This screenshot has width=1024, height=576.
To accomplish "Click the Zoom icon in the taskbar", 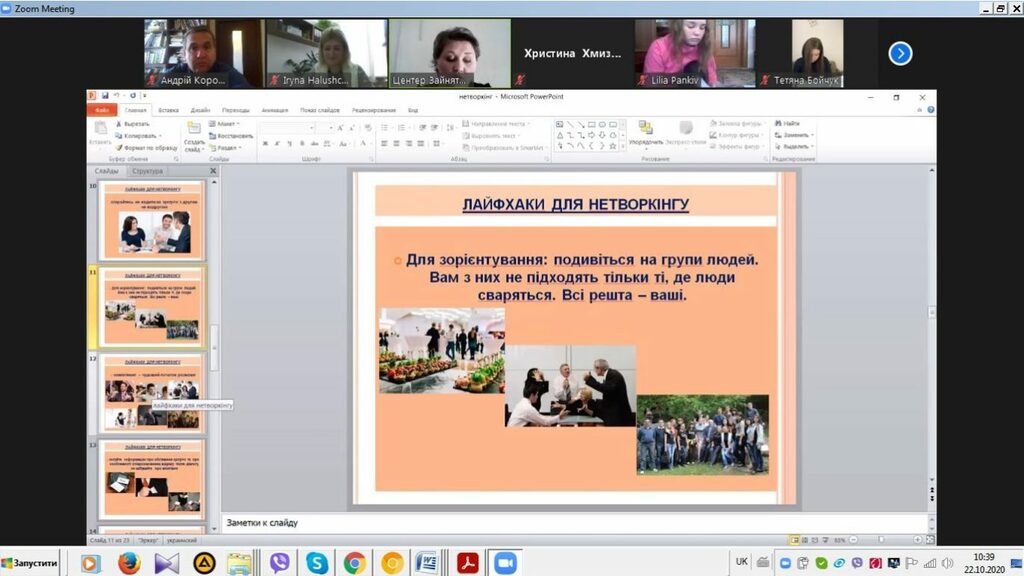I will pyautogui.click(x=505, y=563).
